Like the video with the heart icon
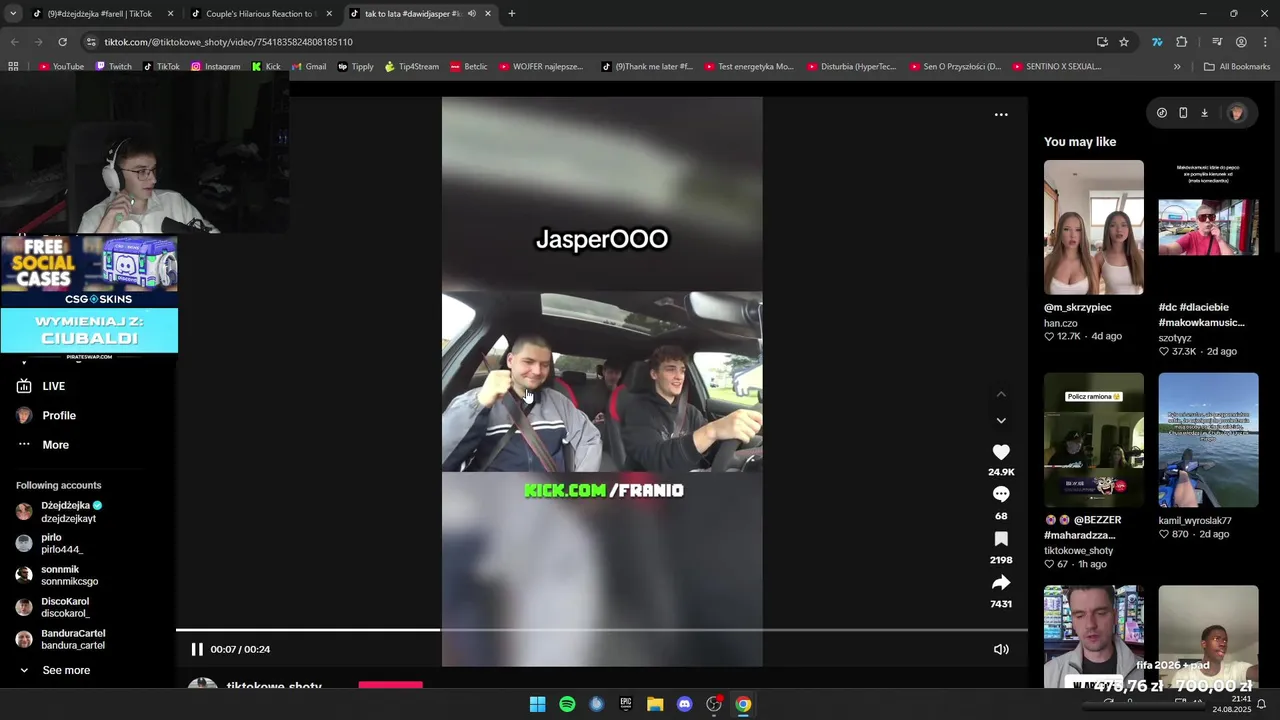Viewport: 1280px width, 720px height. [1001, 452]
